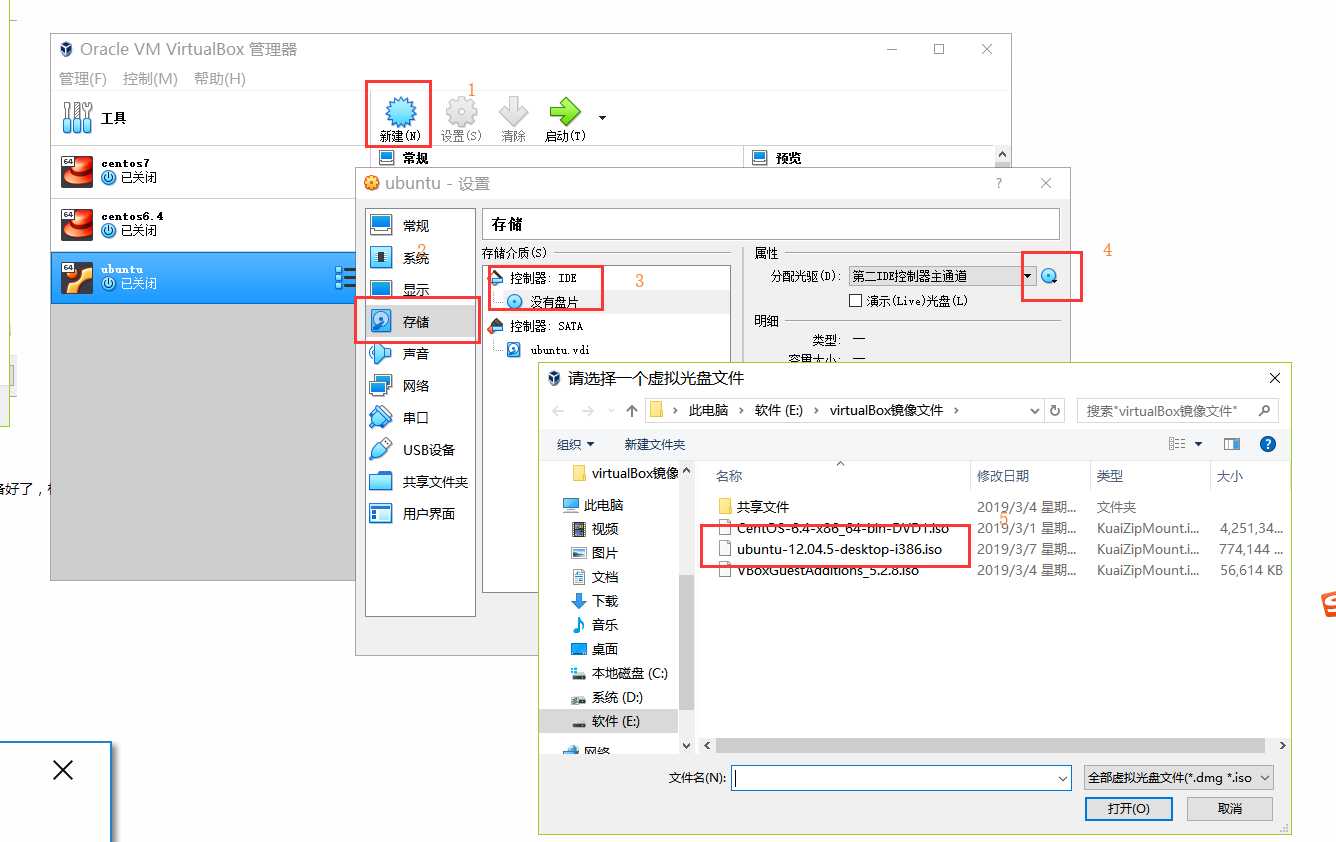Click the blue help icon in file dialog
This screenshot has height=842, width=1336.
click(x=1267, y=444)
